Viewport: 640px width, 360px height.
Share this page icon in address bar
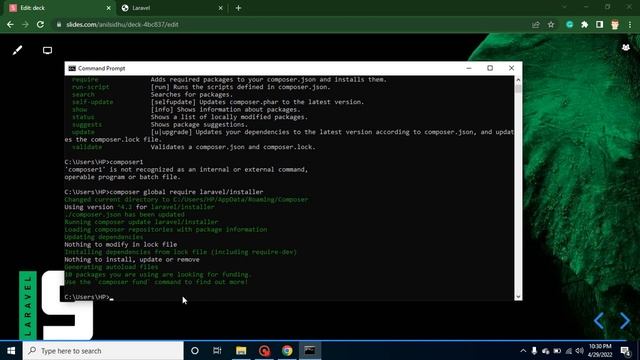[x=536, y=24]
